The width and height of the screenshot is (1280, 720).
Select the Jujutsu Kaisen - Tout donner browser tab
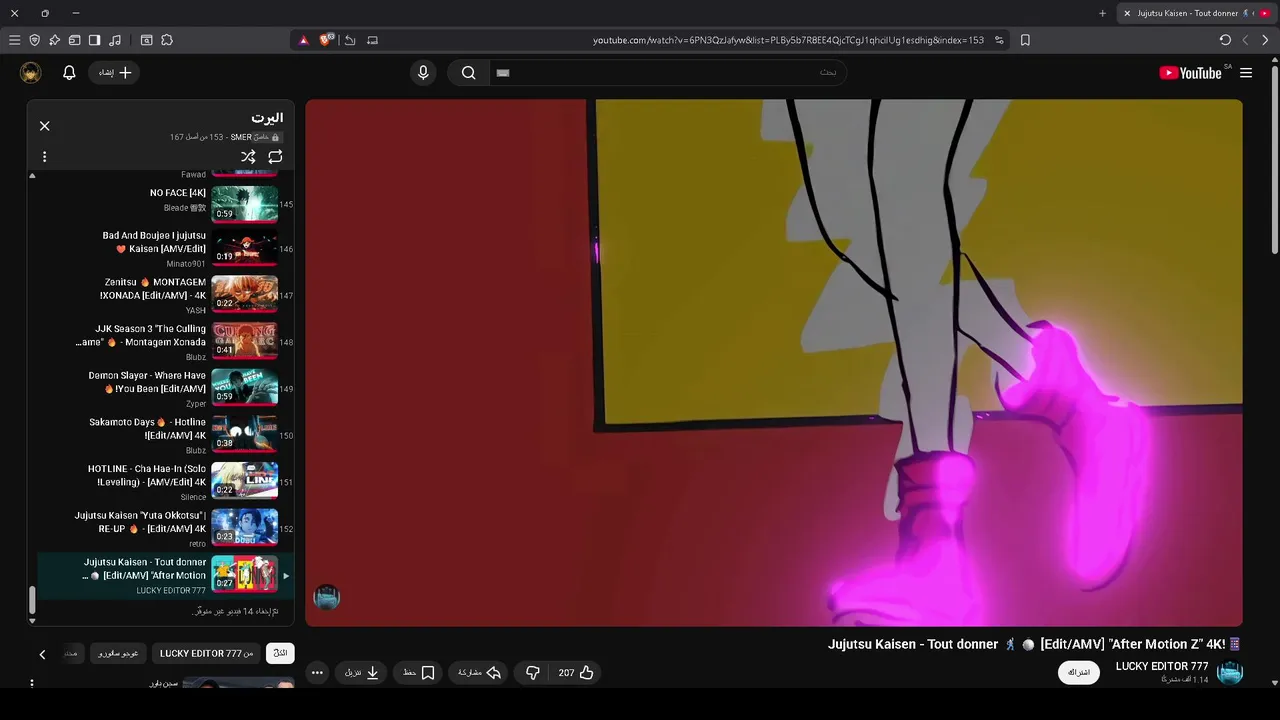tap(1196, 13)
